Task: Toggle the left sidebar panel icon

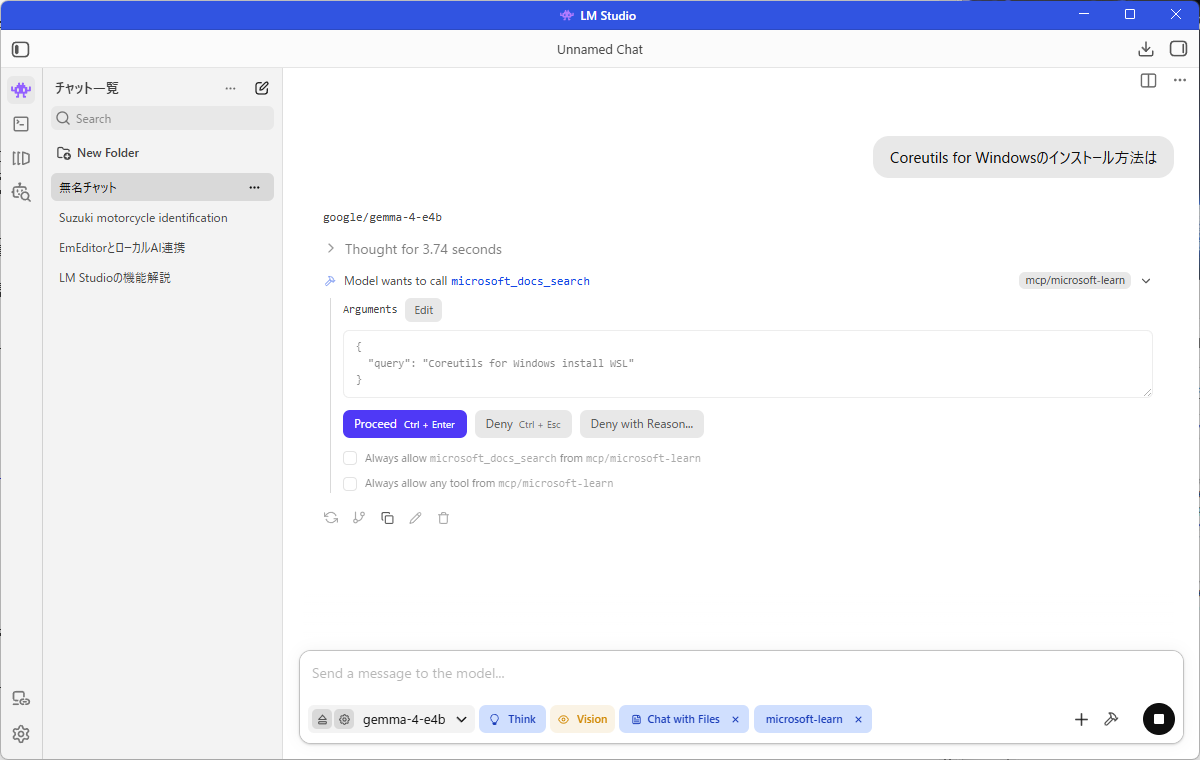Action: pos(21,49)
